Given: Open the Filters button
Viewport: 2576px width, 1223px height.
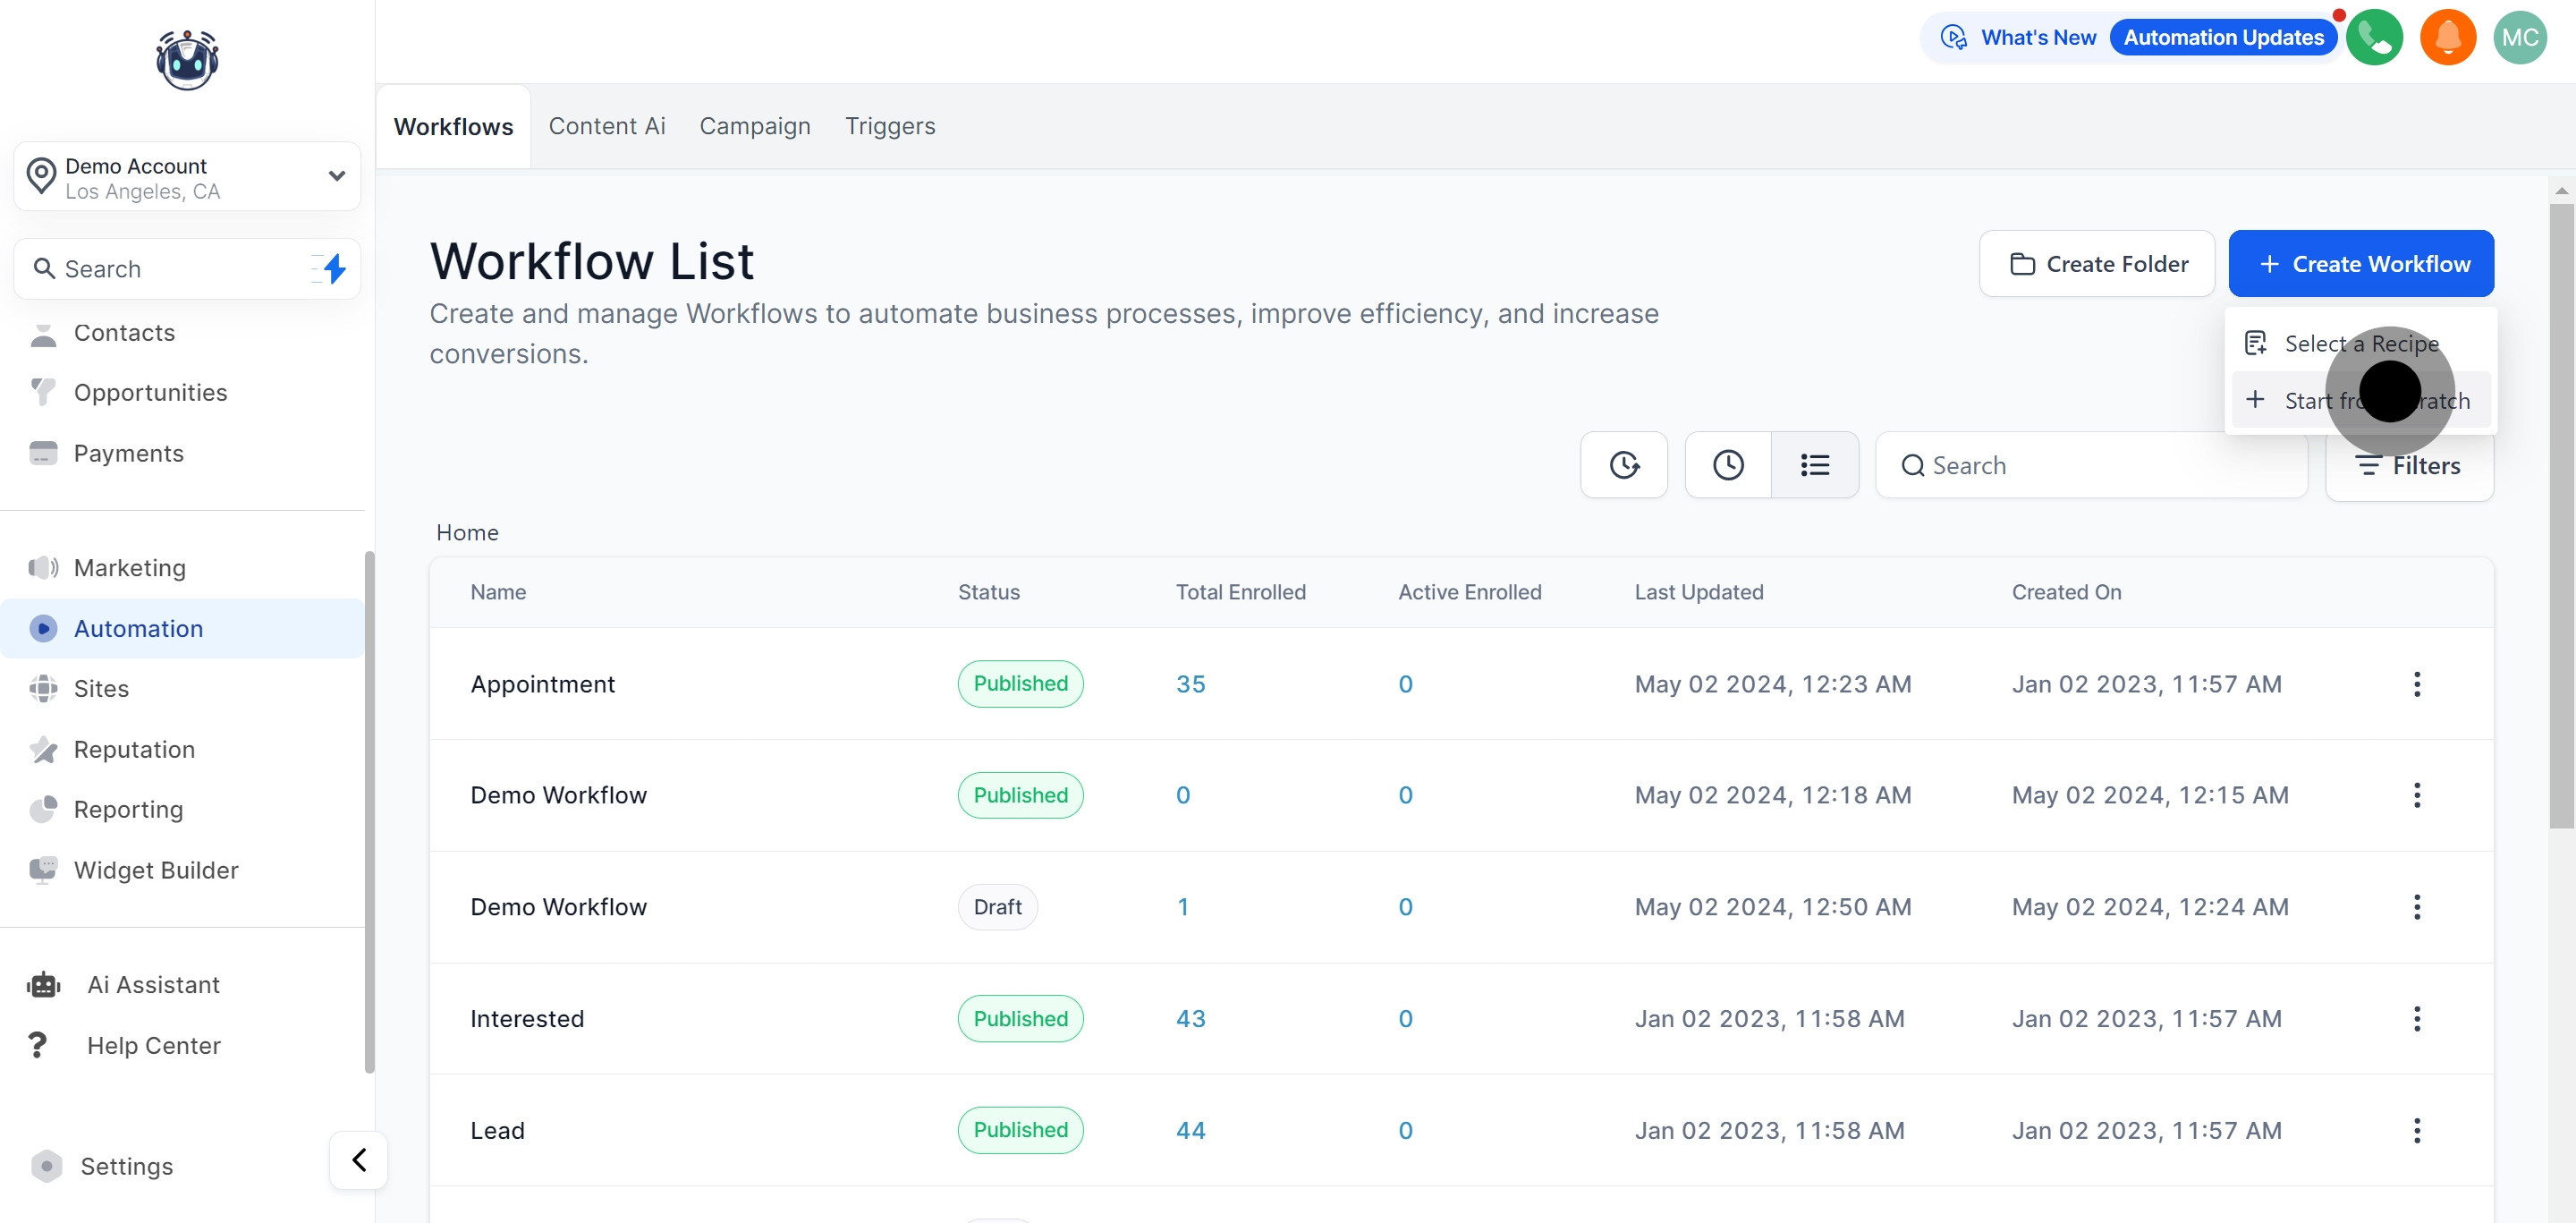Looking at the screenshot, I should coord(2408,466).
